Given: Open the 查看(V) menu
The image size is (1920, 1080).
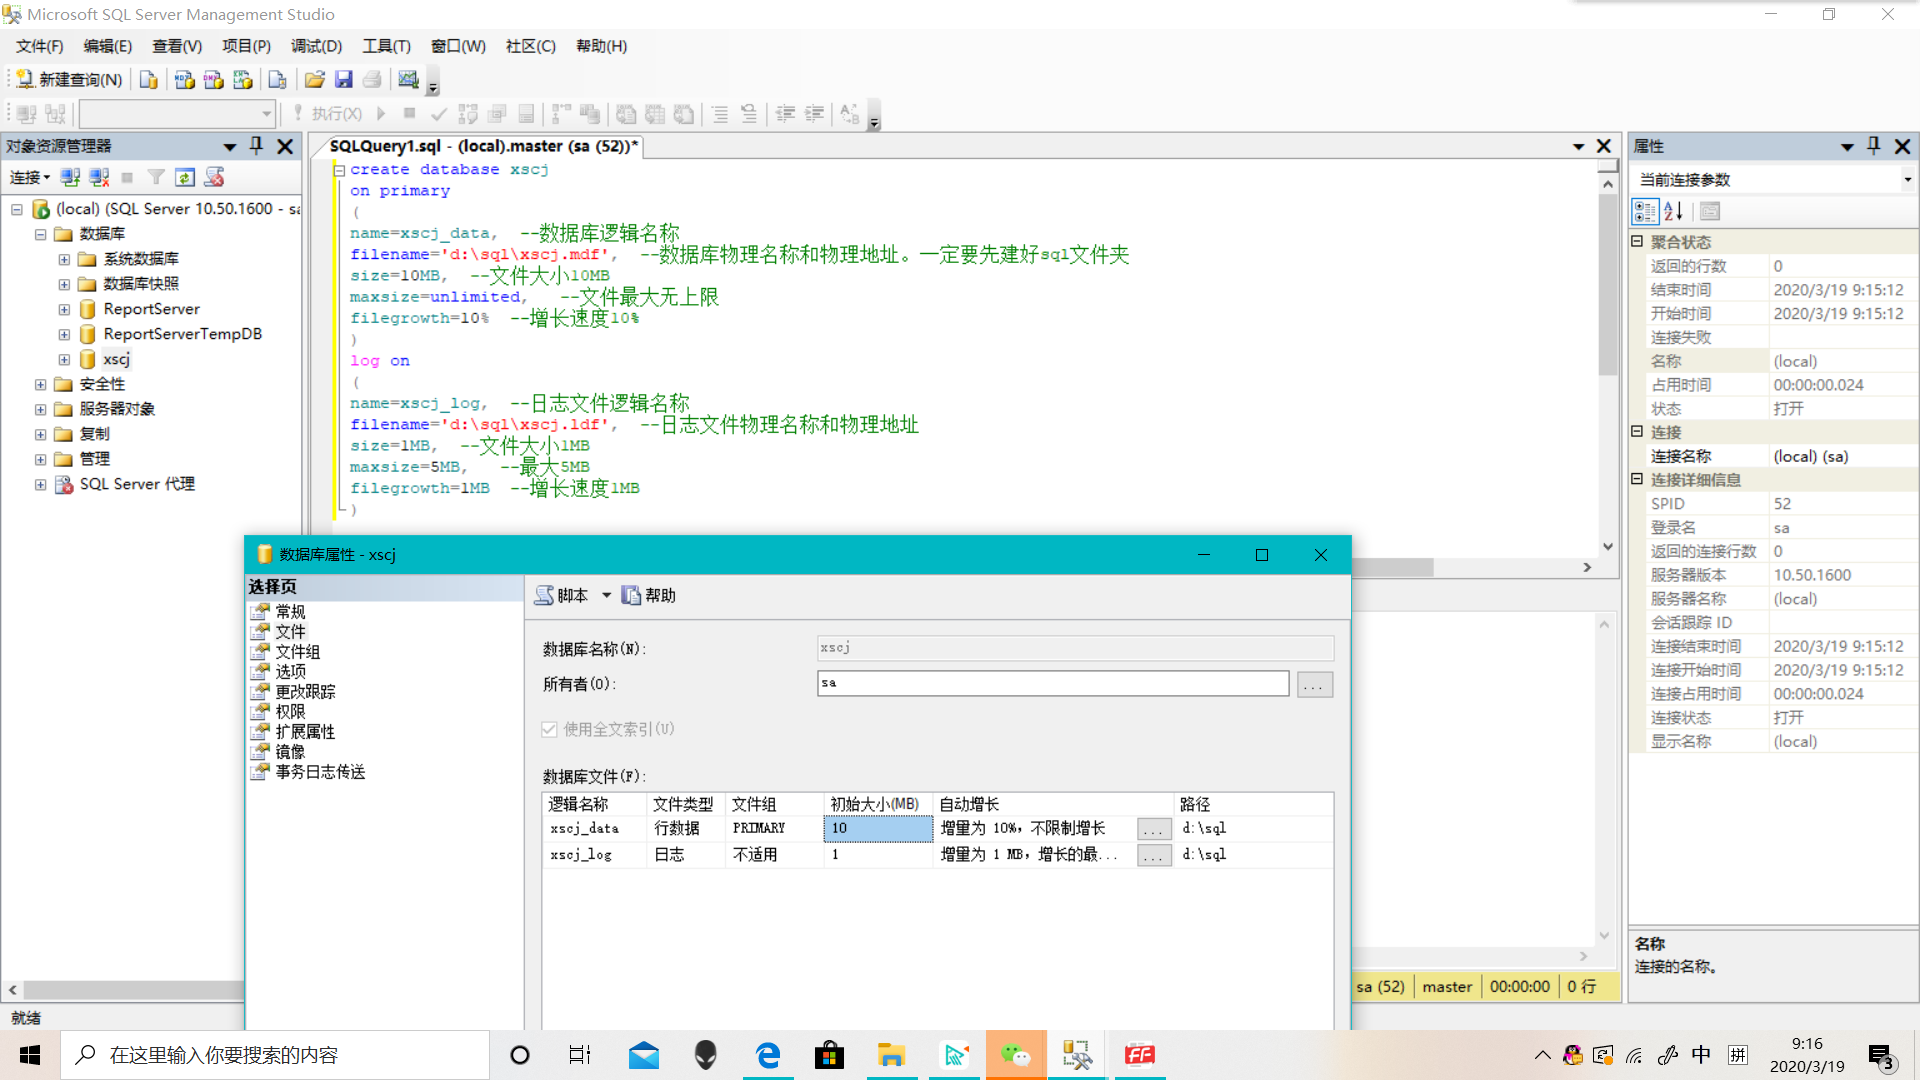Looking at the screenshot, I should (x=177, y=46).
